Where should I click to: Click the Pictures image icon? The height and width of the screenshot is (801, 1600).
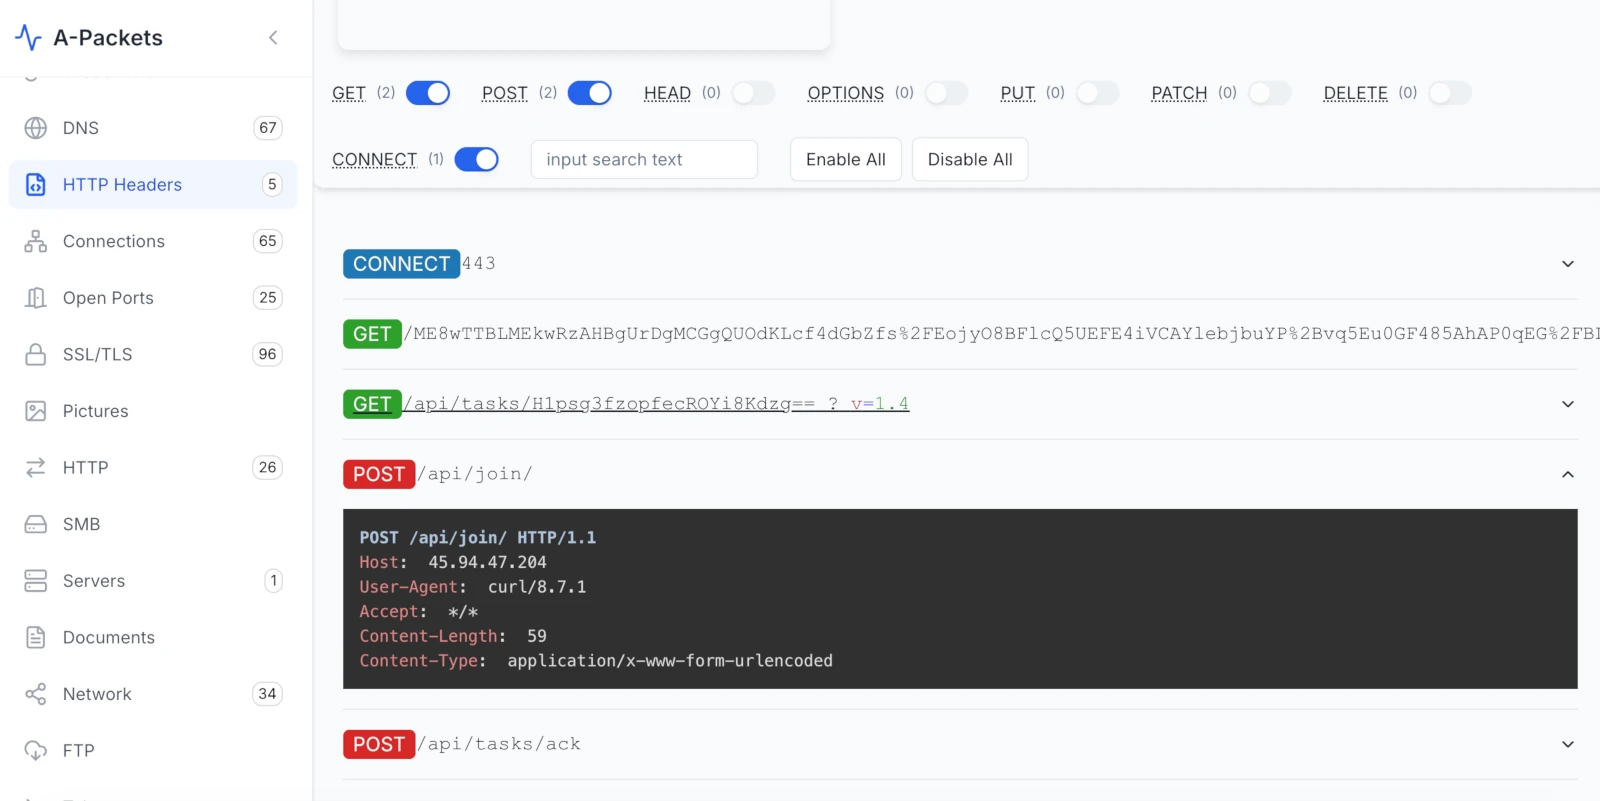pyautogui.click(x=36, y=411)
